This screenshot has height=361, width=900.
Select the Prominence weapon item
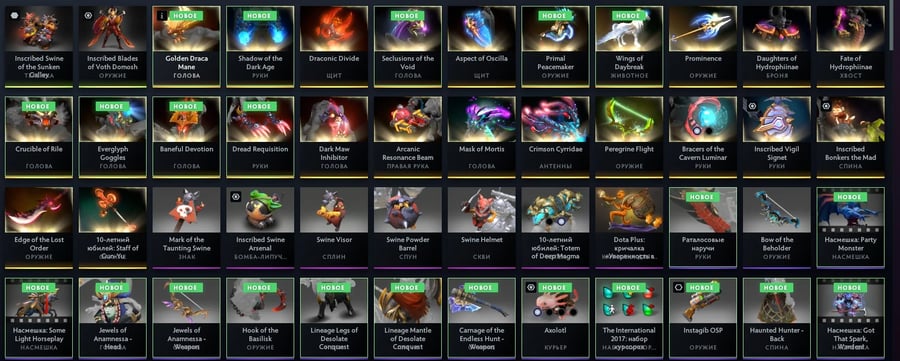pyautogui.click(x=703, y=46)
